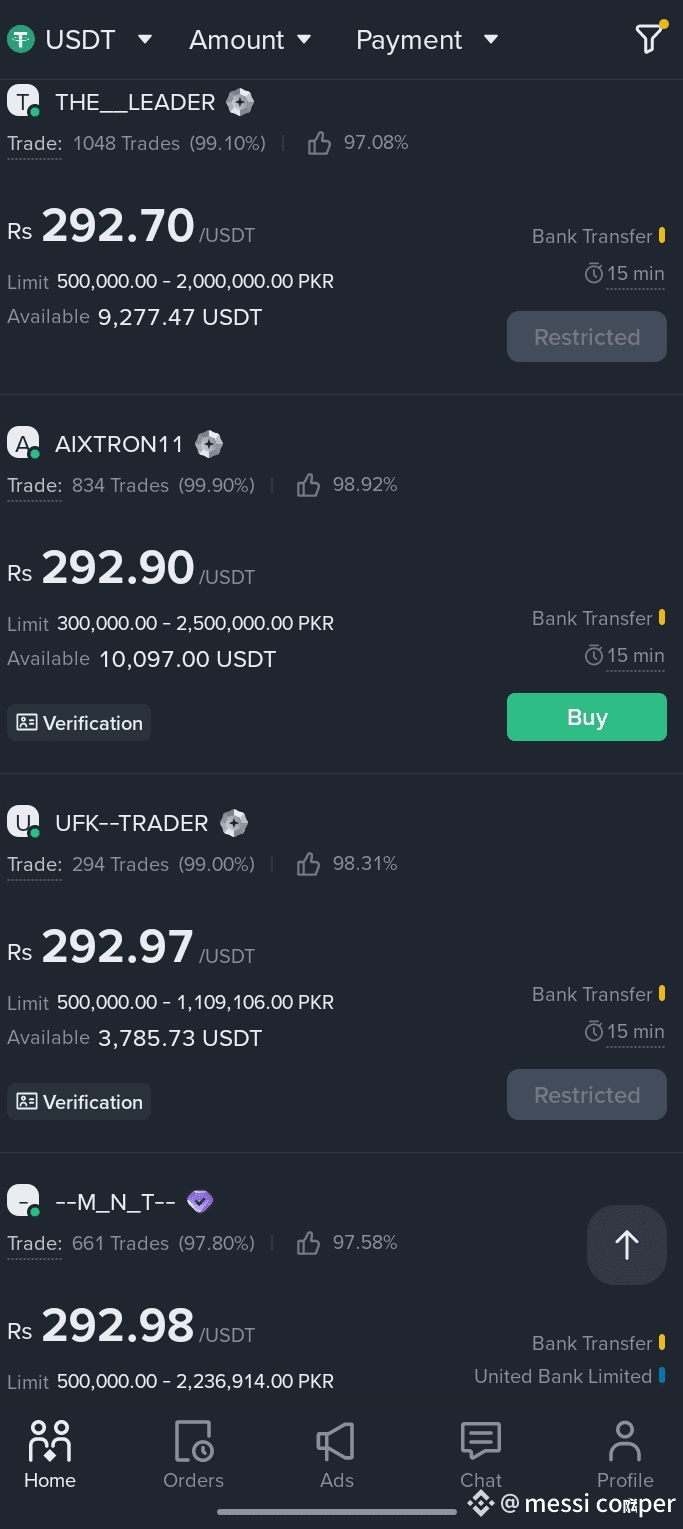683x1529 pixels.
Task: Open the Payment method dropdown
Action: tap(427, 40)
